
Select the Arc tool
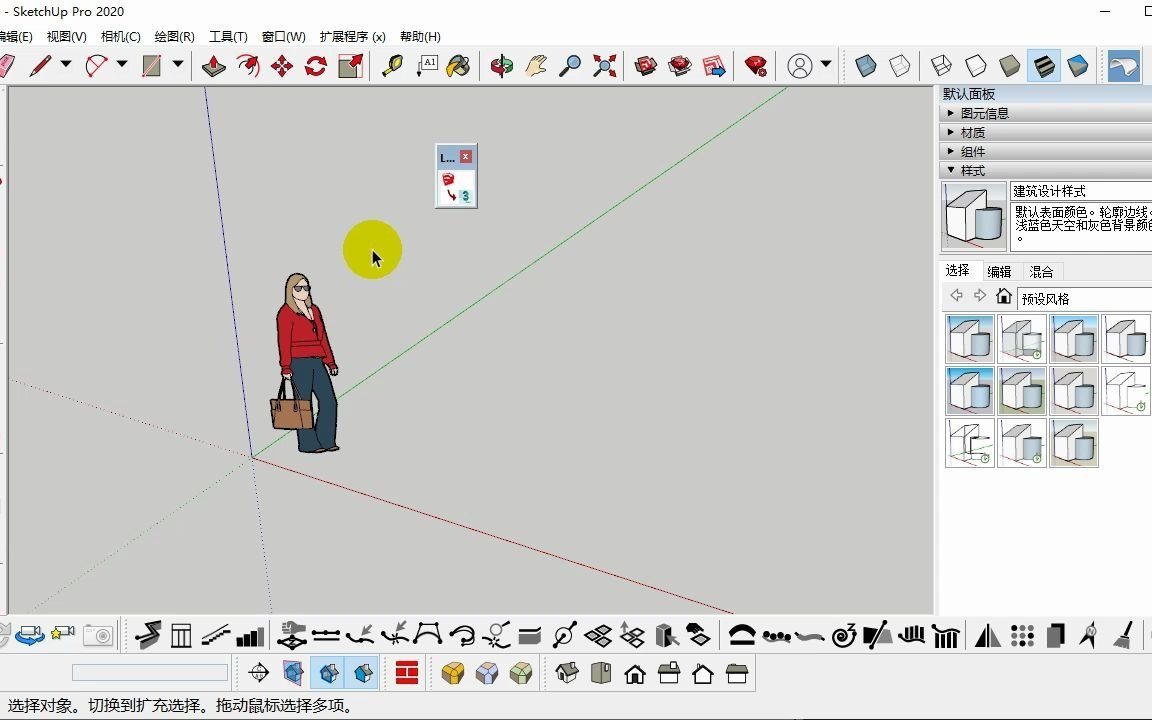point(96,66)
